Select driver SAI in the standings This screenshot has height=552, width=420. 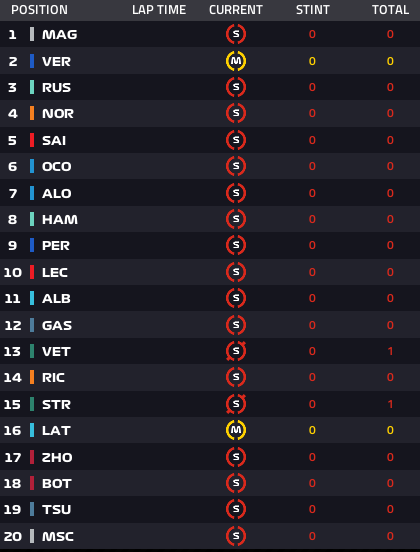54,140
